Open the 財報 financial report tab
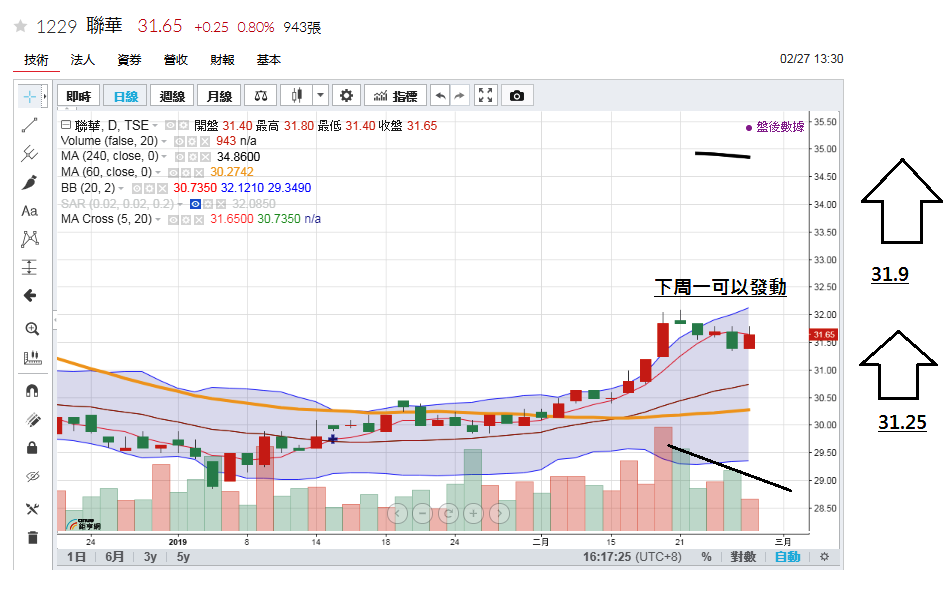Screen dimensions: 949x600 click(222, 60)
